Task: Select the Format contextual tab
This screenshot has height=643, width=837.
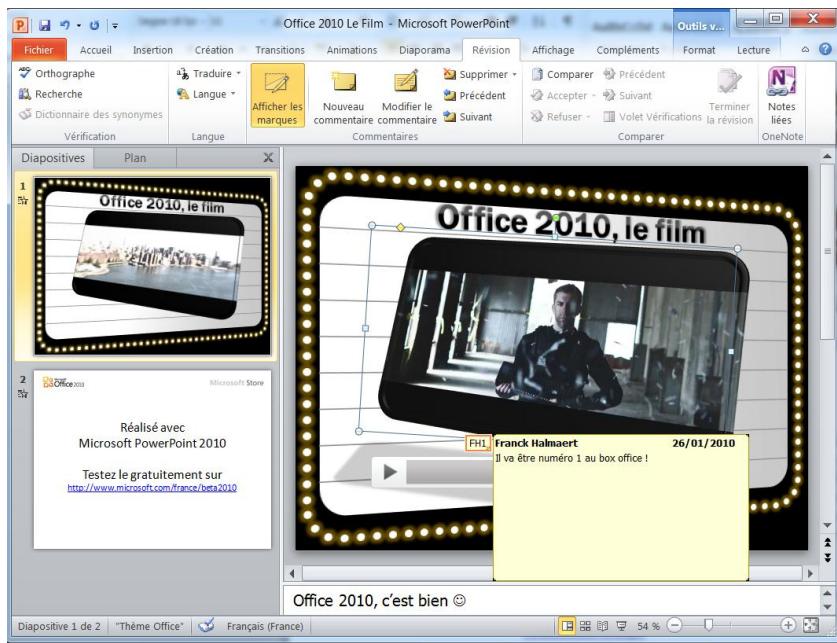Action: point(699,50)
